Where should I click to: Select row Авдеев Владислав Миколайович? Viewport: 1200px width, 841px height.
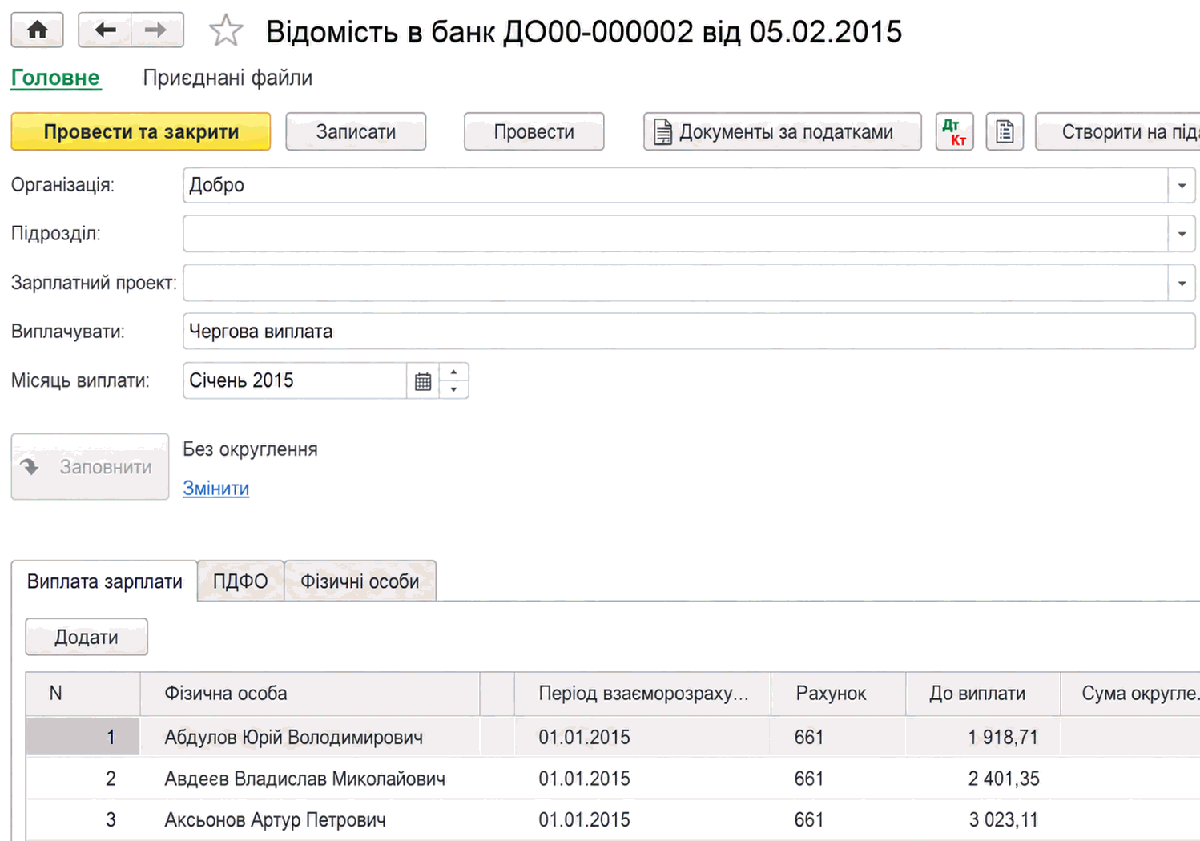coord(612,779)
